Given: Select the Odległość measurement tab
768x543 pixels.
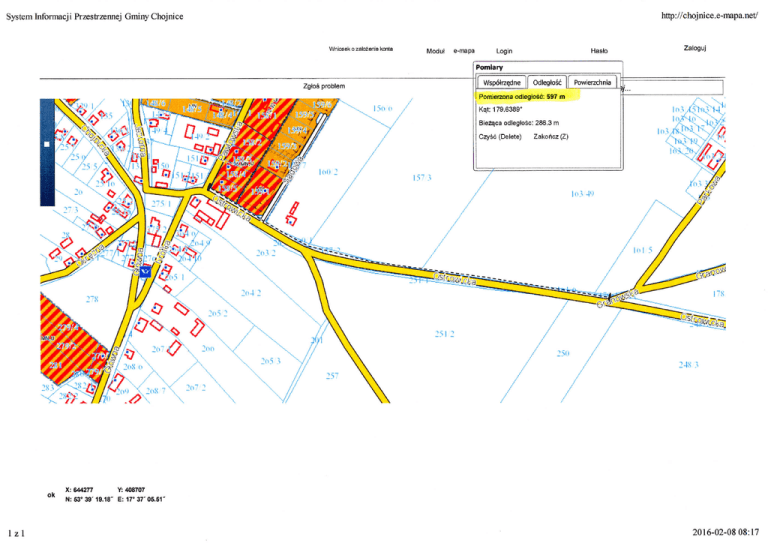Looking at the screenshot, I should click(x=547, y=82).
